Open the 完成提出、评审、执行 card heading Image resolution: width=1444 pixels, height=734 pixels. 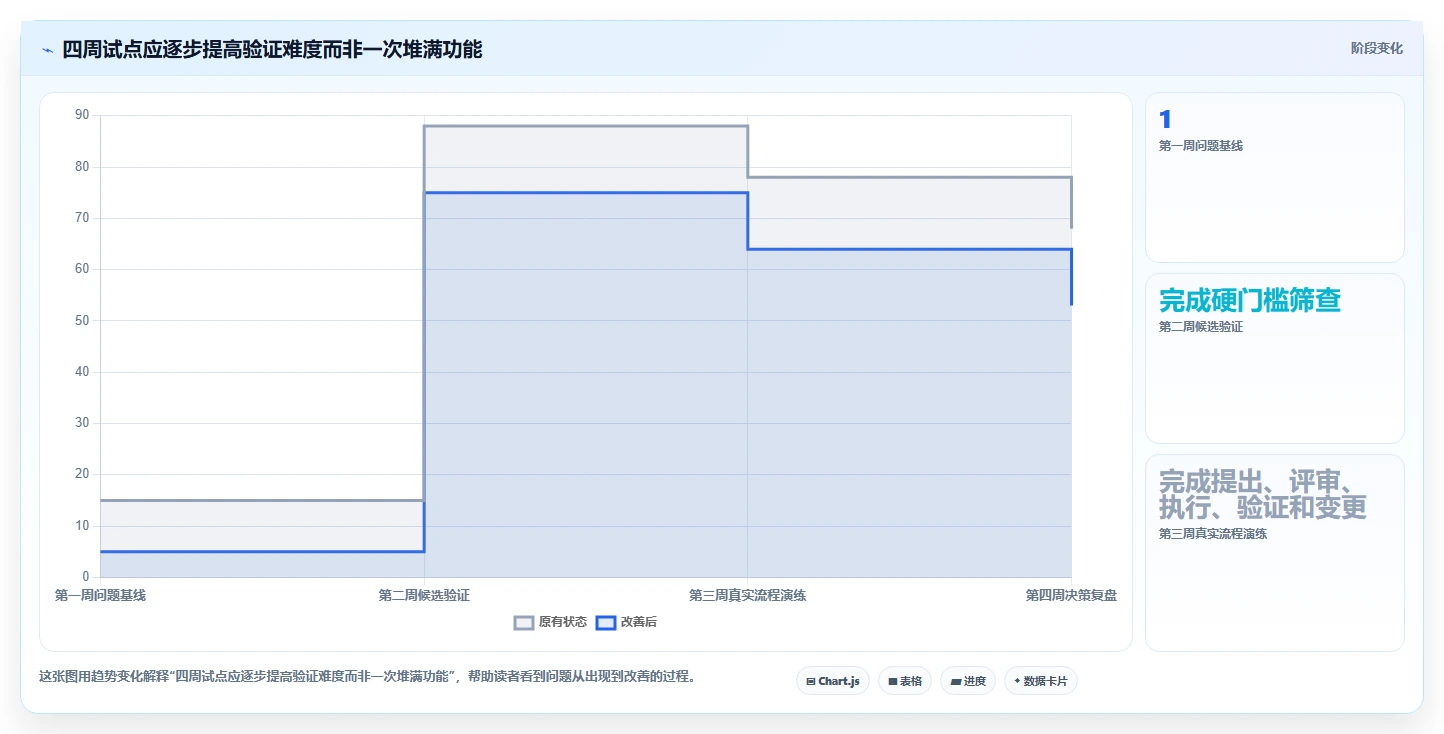click(1262, 494)
